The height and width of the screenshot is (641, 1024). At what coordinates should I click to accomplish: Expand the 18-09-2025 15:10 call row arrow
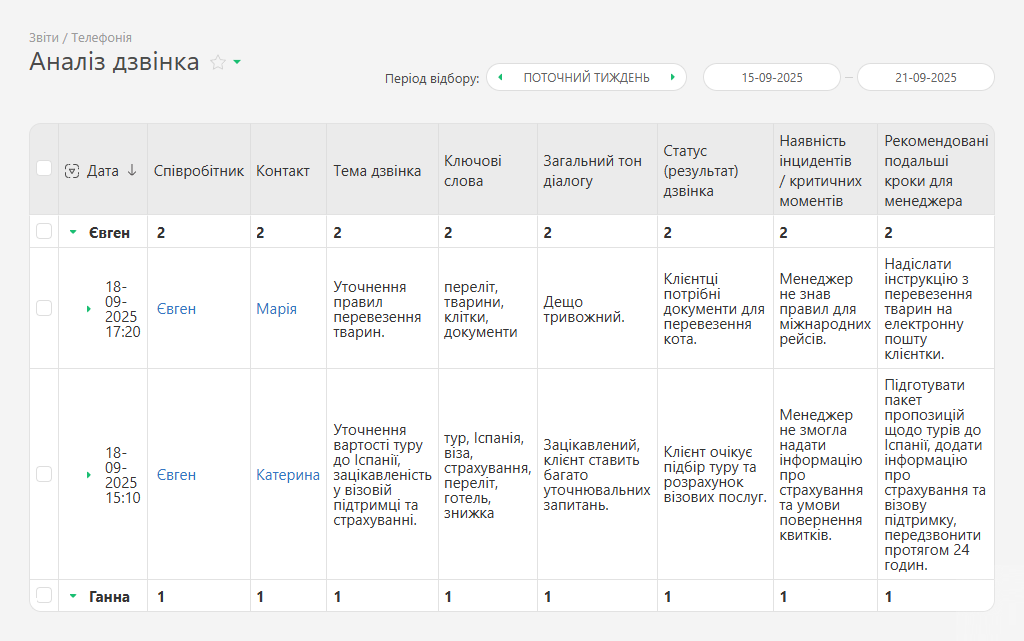[x=89, y=475]
